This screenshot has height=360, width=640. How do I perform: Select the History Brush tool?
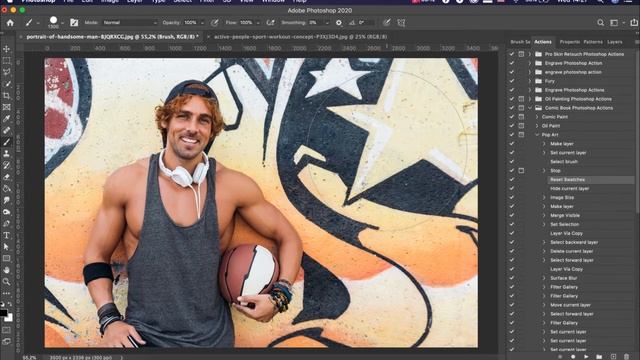pos(7,165)
